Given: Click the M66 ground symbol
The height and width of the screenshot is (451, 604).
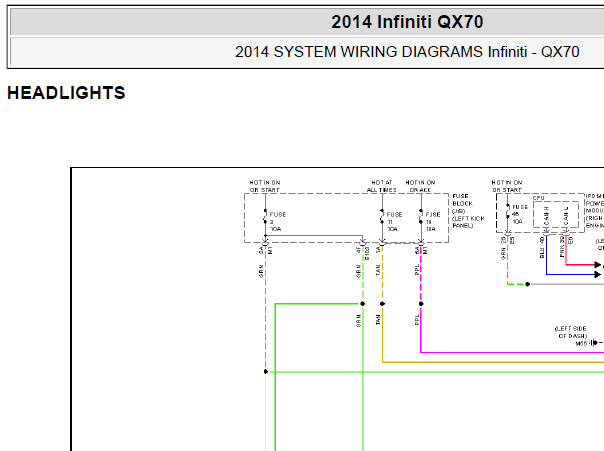Looking at the screenshot, I should click(594, 343).
